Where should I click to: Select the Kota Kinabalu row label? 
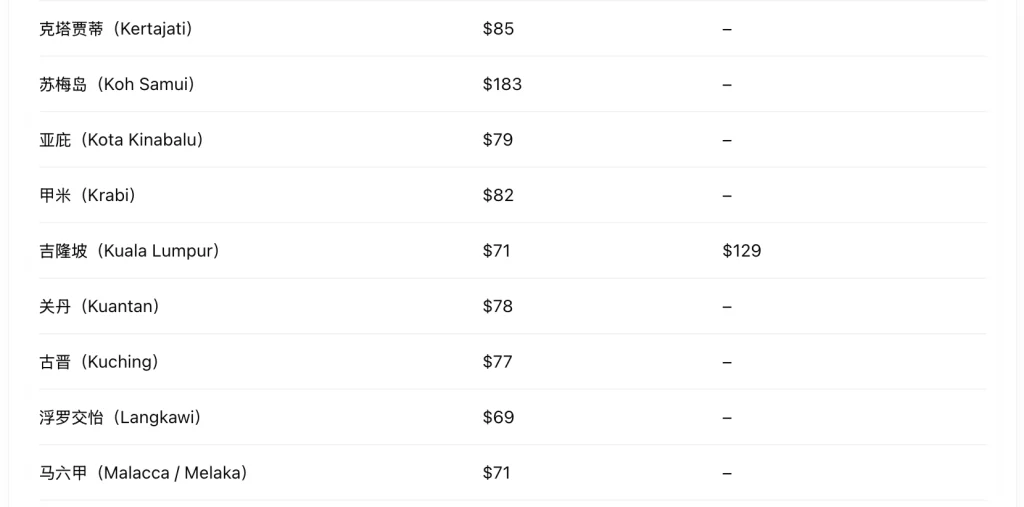(121, 140)
